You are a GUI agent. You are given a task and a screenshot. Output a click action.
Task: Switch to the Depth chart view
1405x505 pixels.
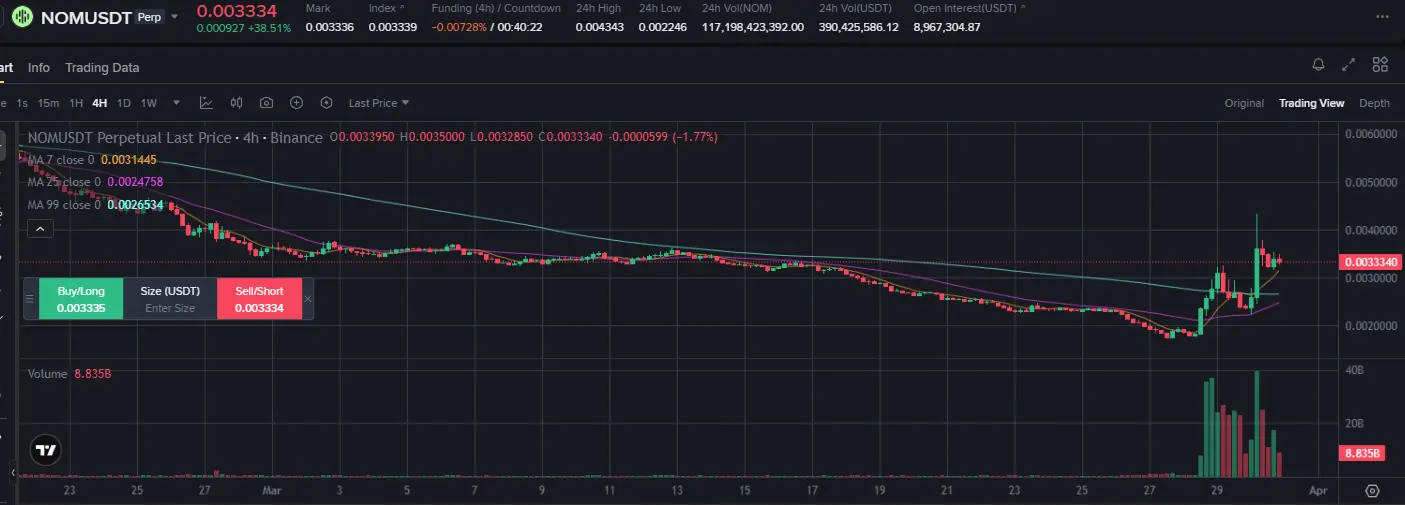click(x=1374, y=103)
